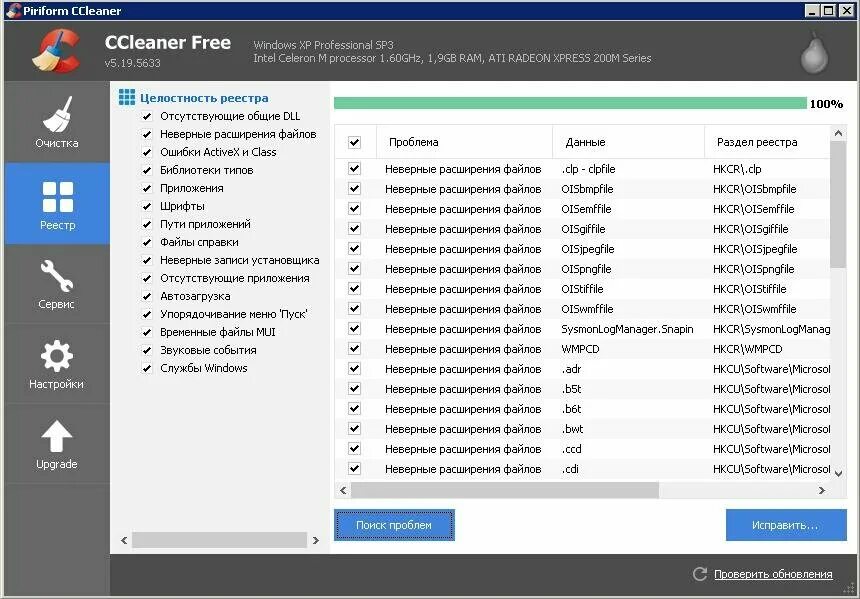Image resolution: width=860 pixels, height=599 pixels.
Task: Uncheck the OISgiffile row checkbox
Action: pos(354,228)
